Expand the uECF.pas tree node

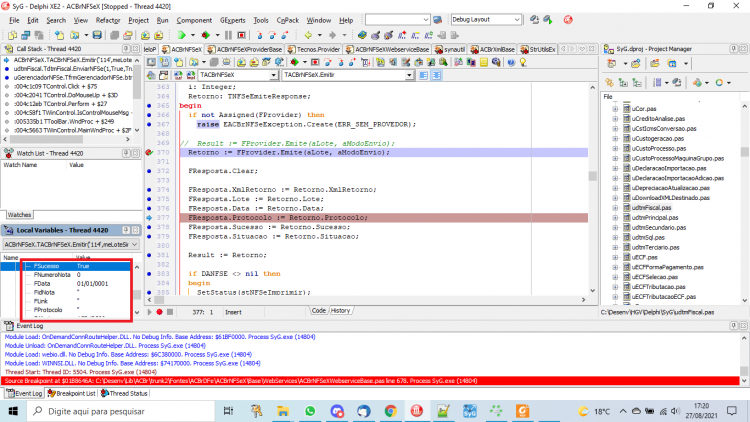615,257
